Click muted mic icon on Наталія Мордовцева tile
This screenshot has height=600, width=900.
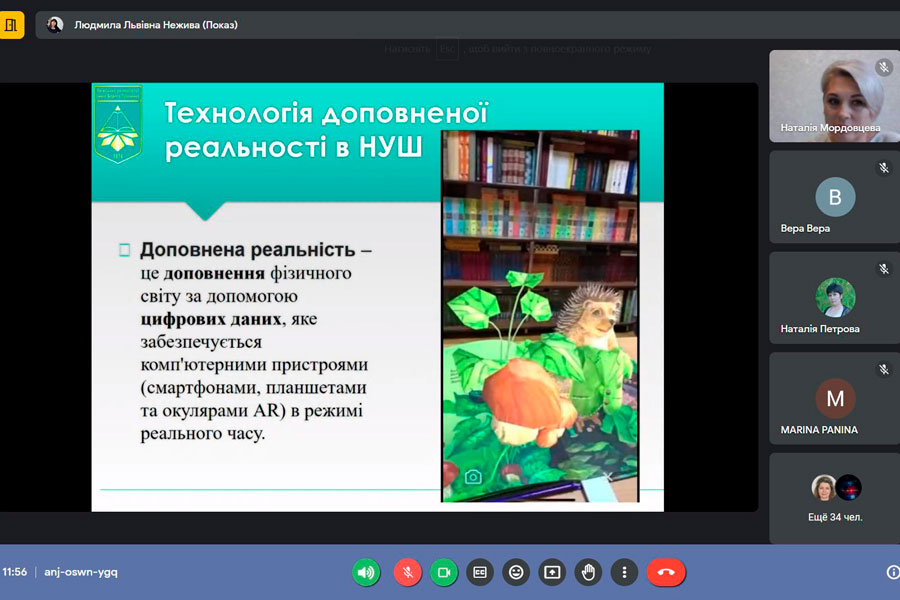(884, 67)
